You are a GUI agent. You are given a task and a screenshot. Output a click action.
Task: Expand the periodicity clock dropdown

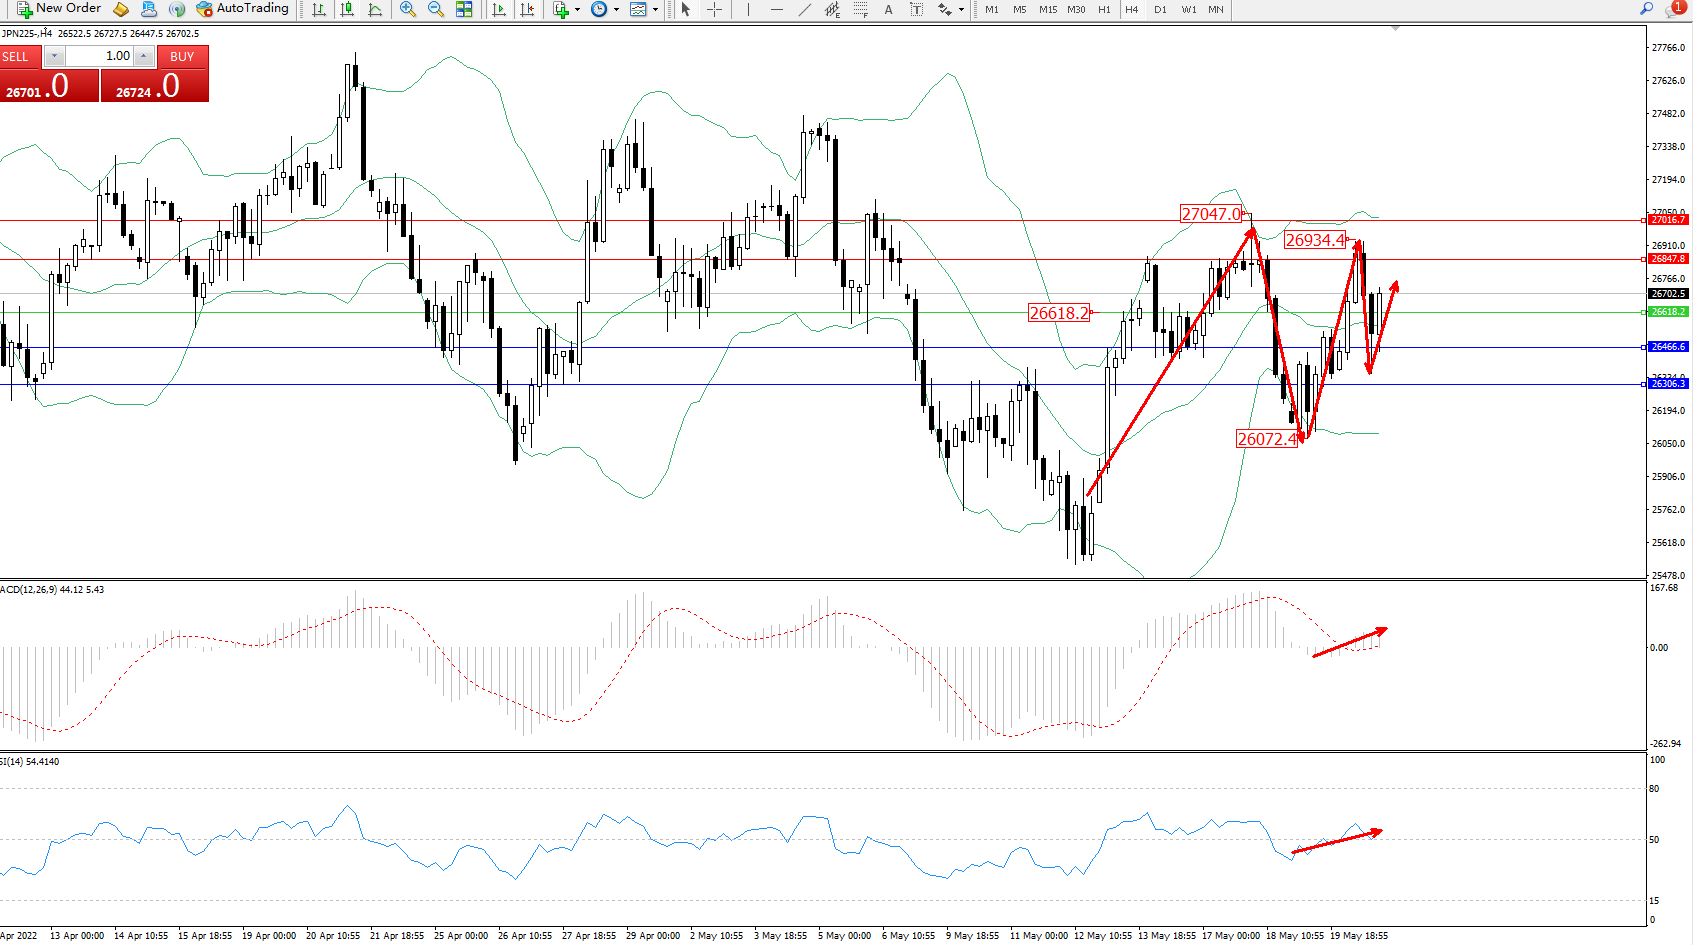click(x=616, y=9)
